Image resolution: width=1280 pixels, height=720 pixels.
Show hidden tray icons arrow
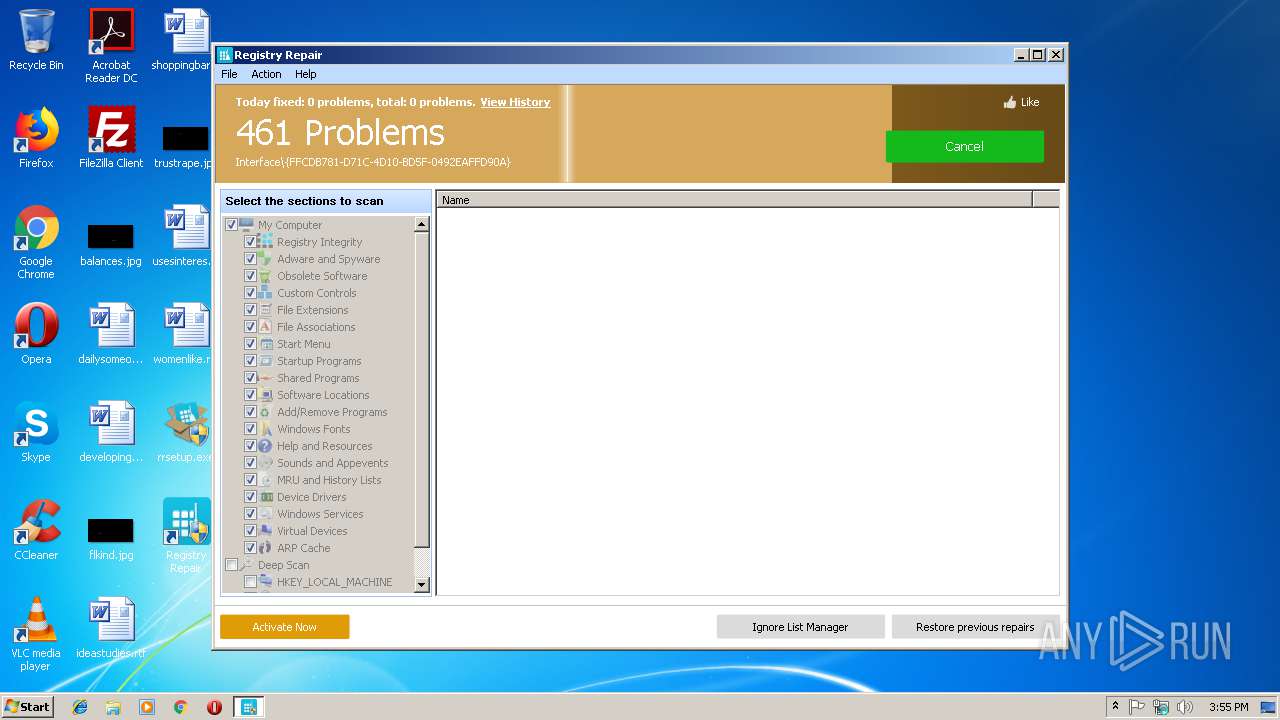1115,707
